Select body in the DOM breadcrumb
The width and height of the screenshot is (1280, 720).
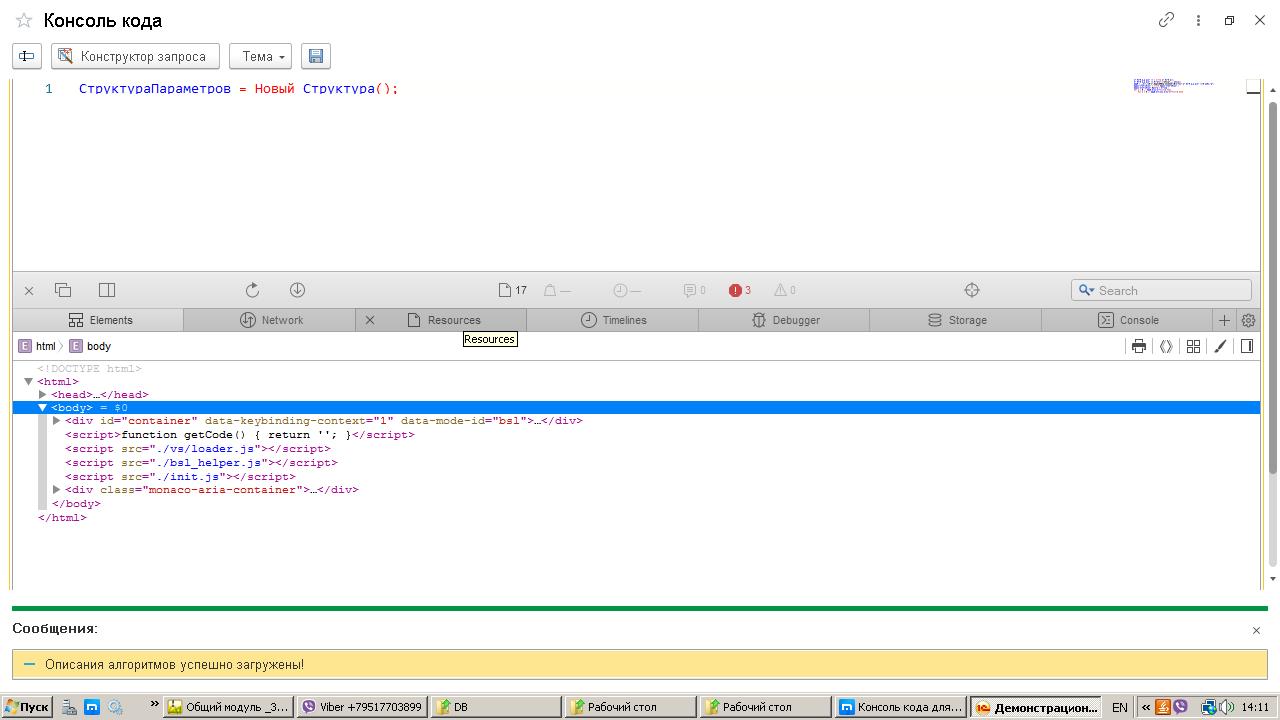pos(90,346)
